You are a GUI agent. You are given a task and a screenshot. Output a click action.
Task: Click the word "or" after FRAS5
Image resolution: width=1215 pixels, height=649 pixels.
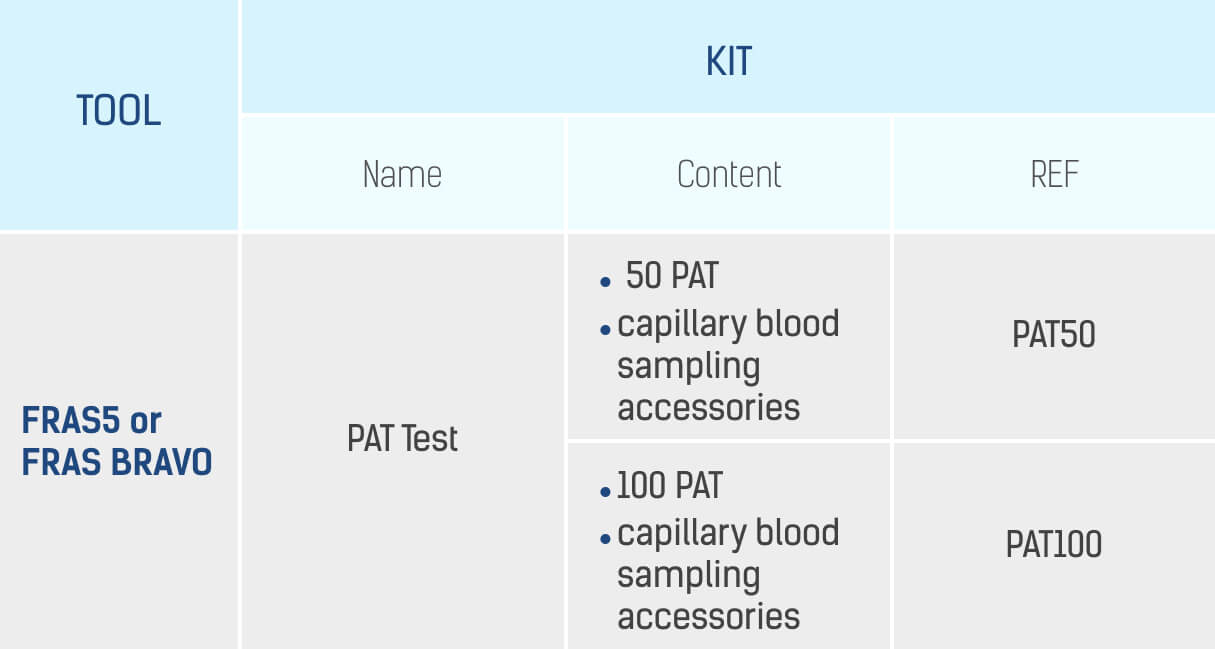pyautogui.click(x=146, y=421)
